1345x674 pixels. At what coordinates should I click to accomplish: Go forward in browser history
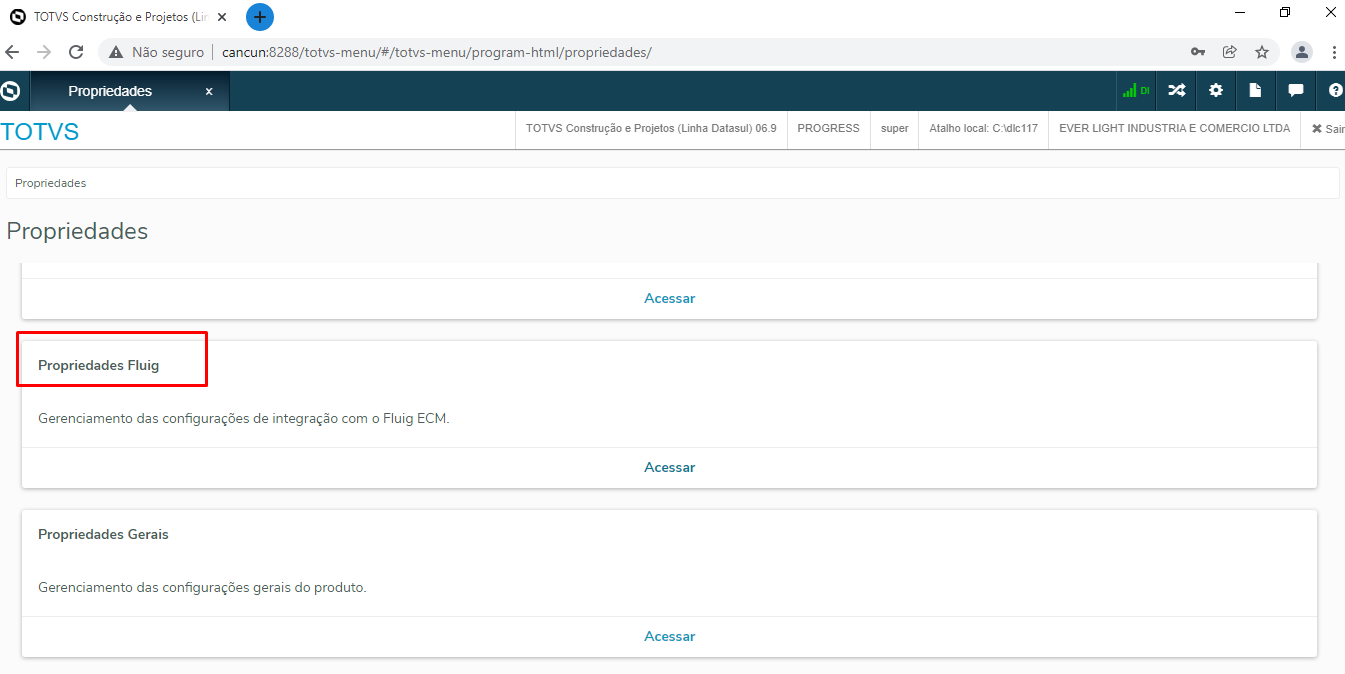pyautogui.click(x=44, y=52)
